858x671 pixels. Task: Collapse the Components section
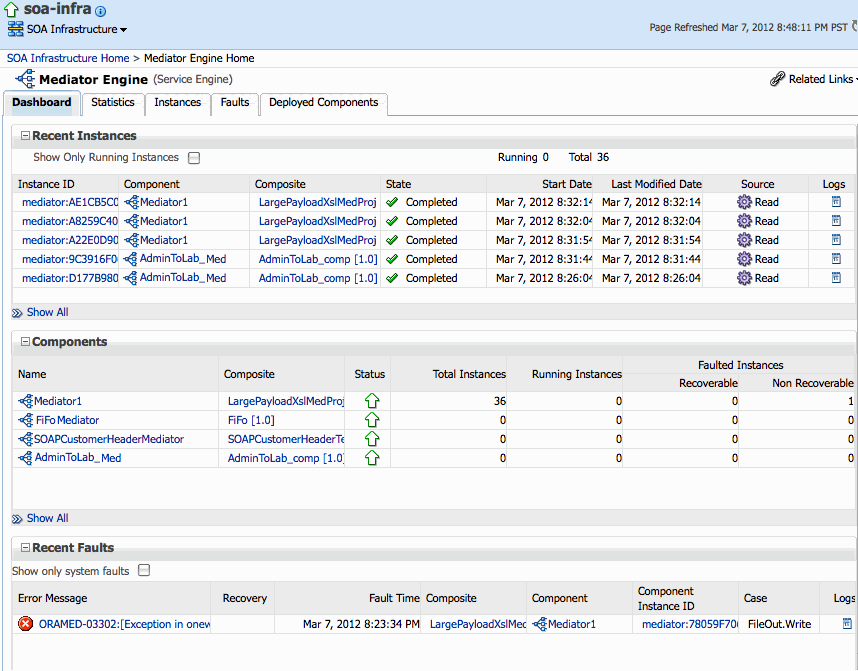pyautogui.click(x=23, y=342)
